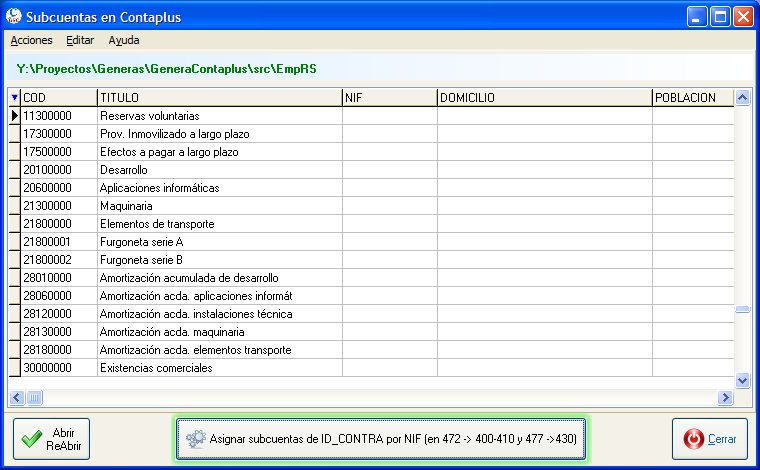The width and height of the screenshot is (760, 470).
Task: Click the NIF column header
Action: (x=390, y=97)
